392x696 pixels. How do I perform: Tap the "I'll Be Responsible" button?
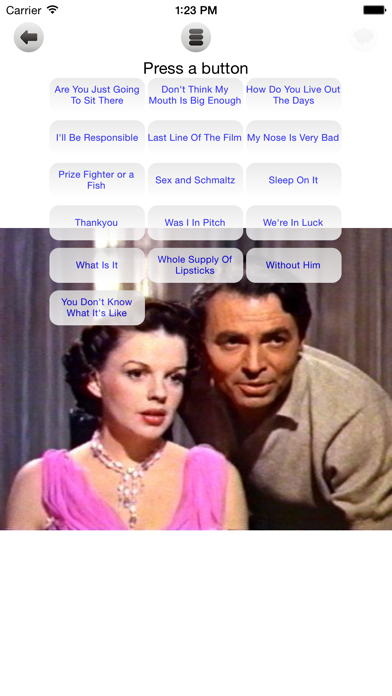click(x=97, y=138)
